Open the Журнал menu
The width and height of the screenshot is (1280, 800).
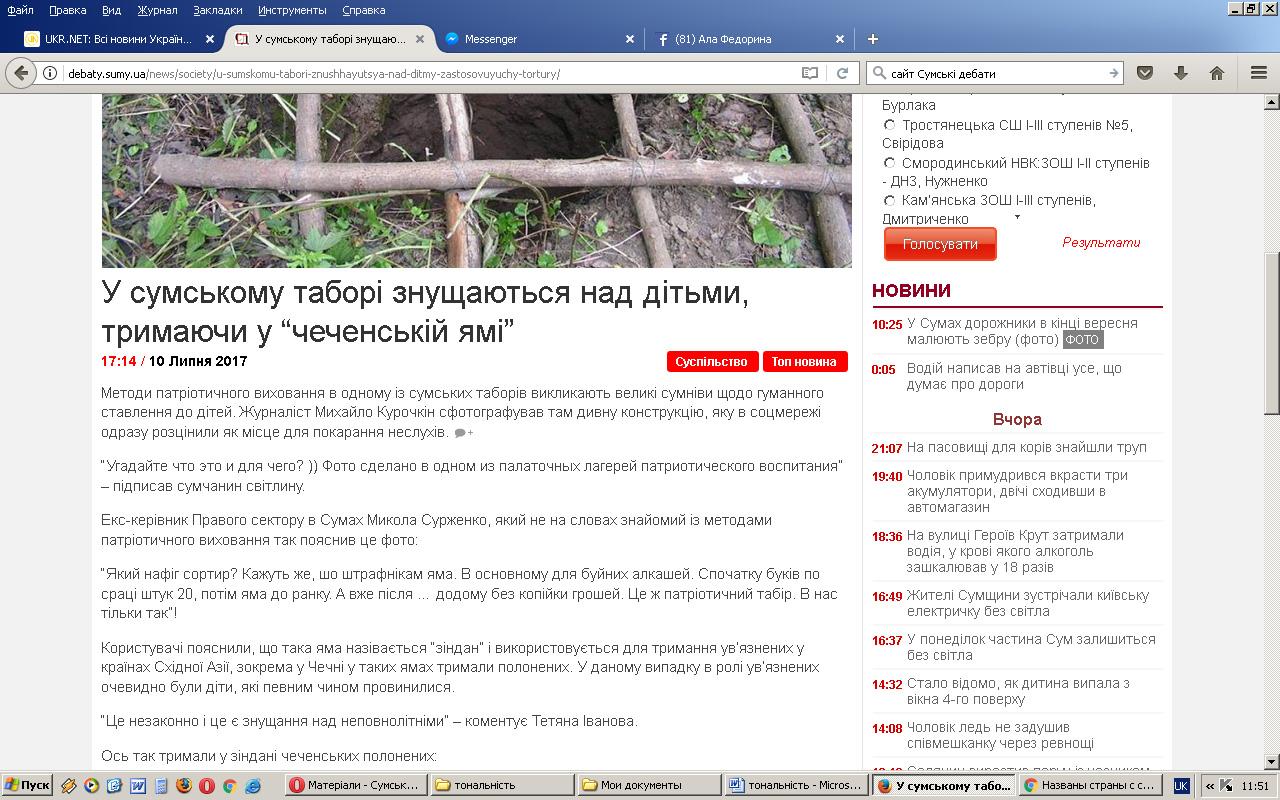point(157,10)
